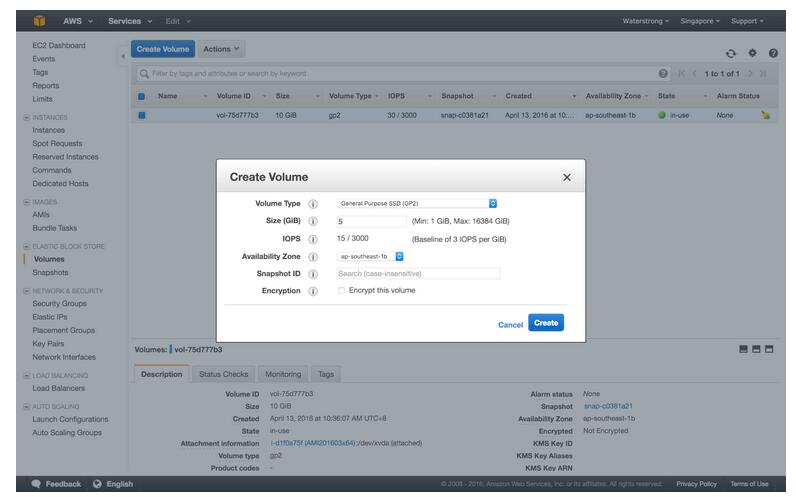Open the Services dropdown menu
The image size is (796, 497).
tap(130, 21)
